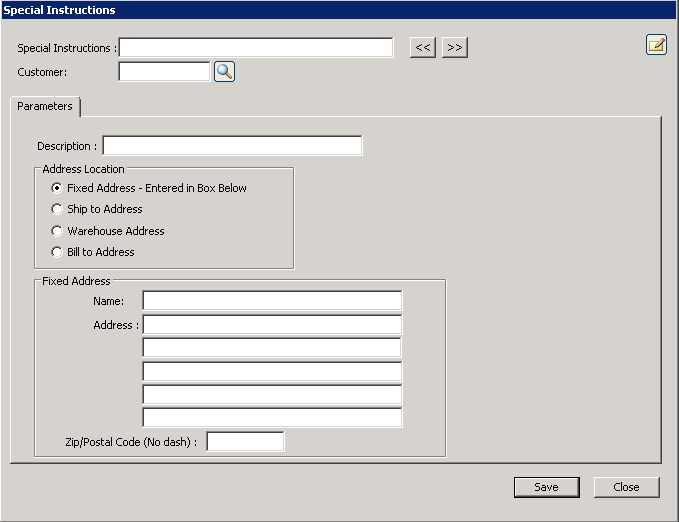Click the customer lookup magnifier icon
The image size is (679, 522).
click(x=224, y=72)
